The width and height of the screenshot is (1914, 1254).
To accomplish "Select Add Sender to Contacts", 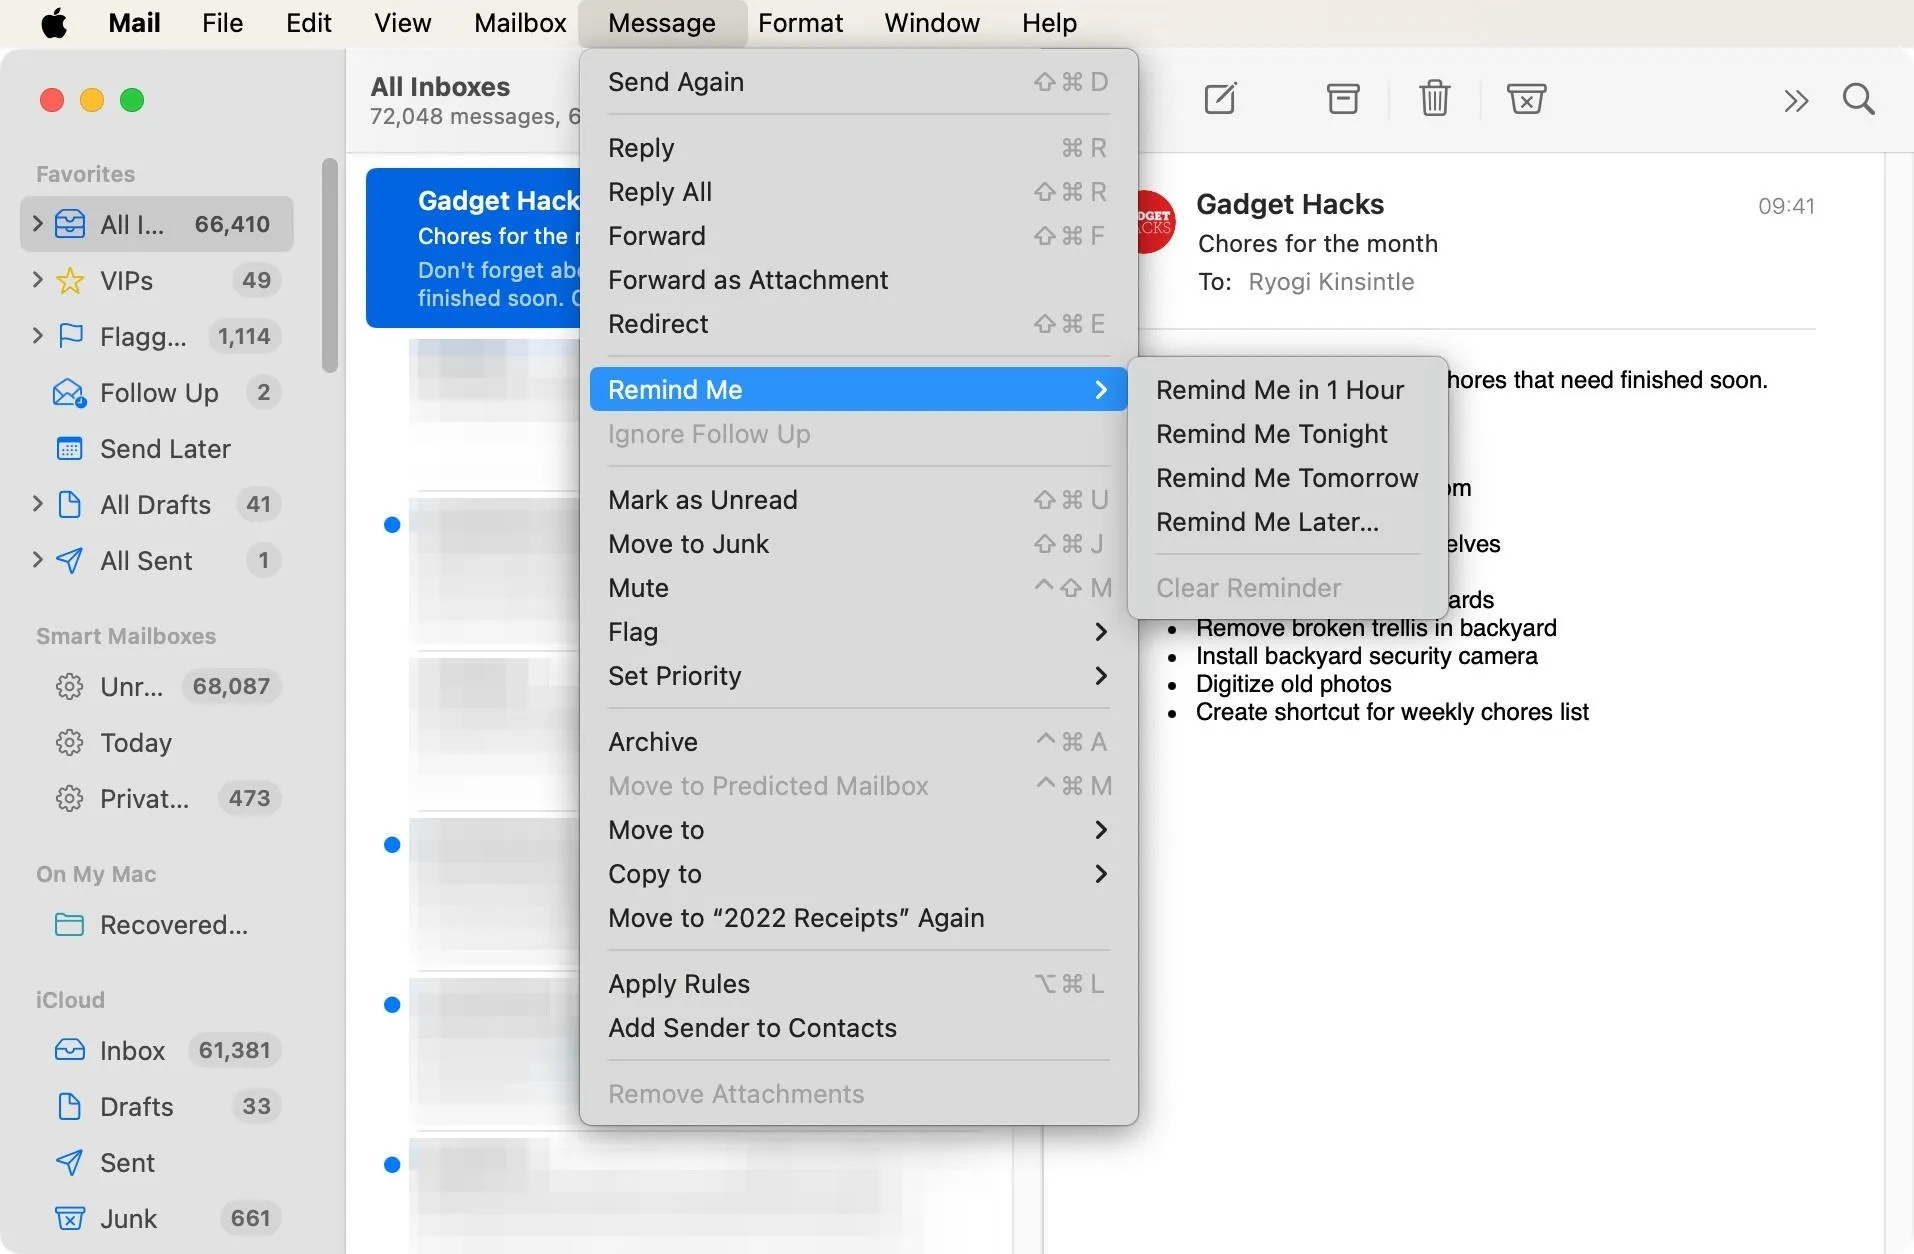I will (x=858, y=1028).
